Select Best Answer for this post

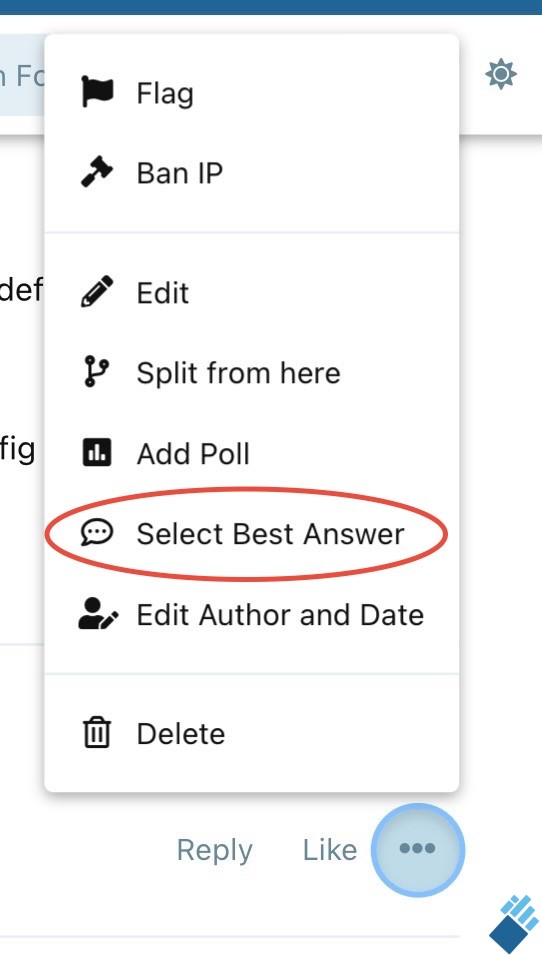click(251, 533)
